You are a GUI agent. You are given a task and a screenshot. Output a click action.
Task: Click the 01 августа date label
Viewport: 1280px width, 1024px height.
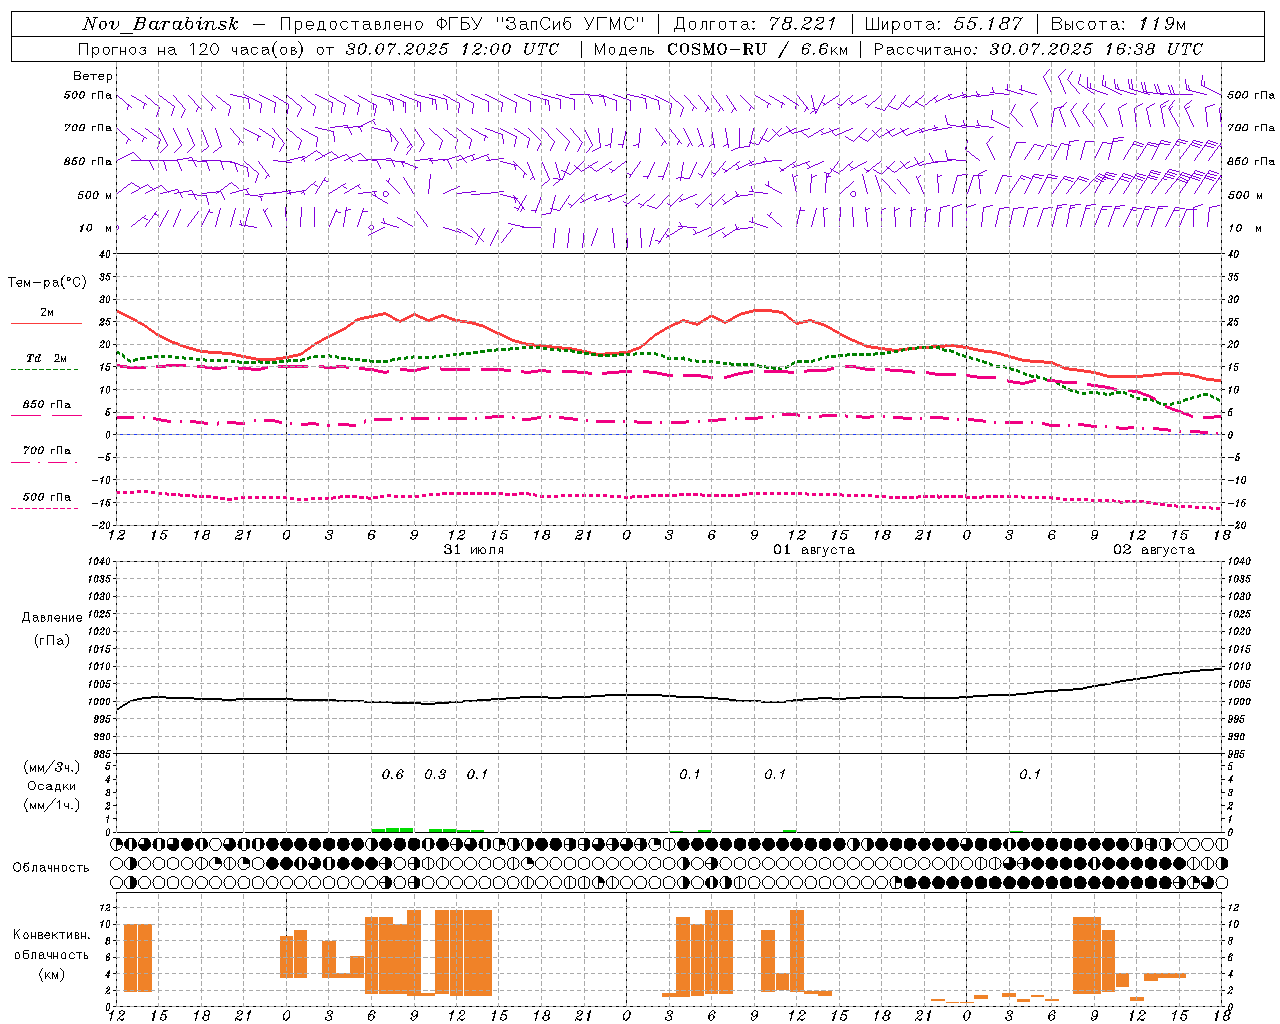tap(814, 550)
